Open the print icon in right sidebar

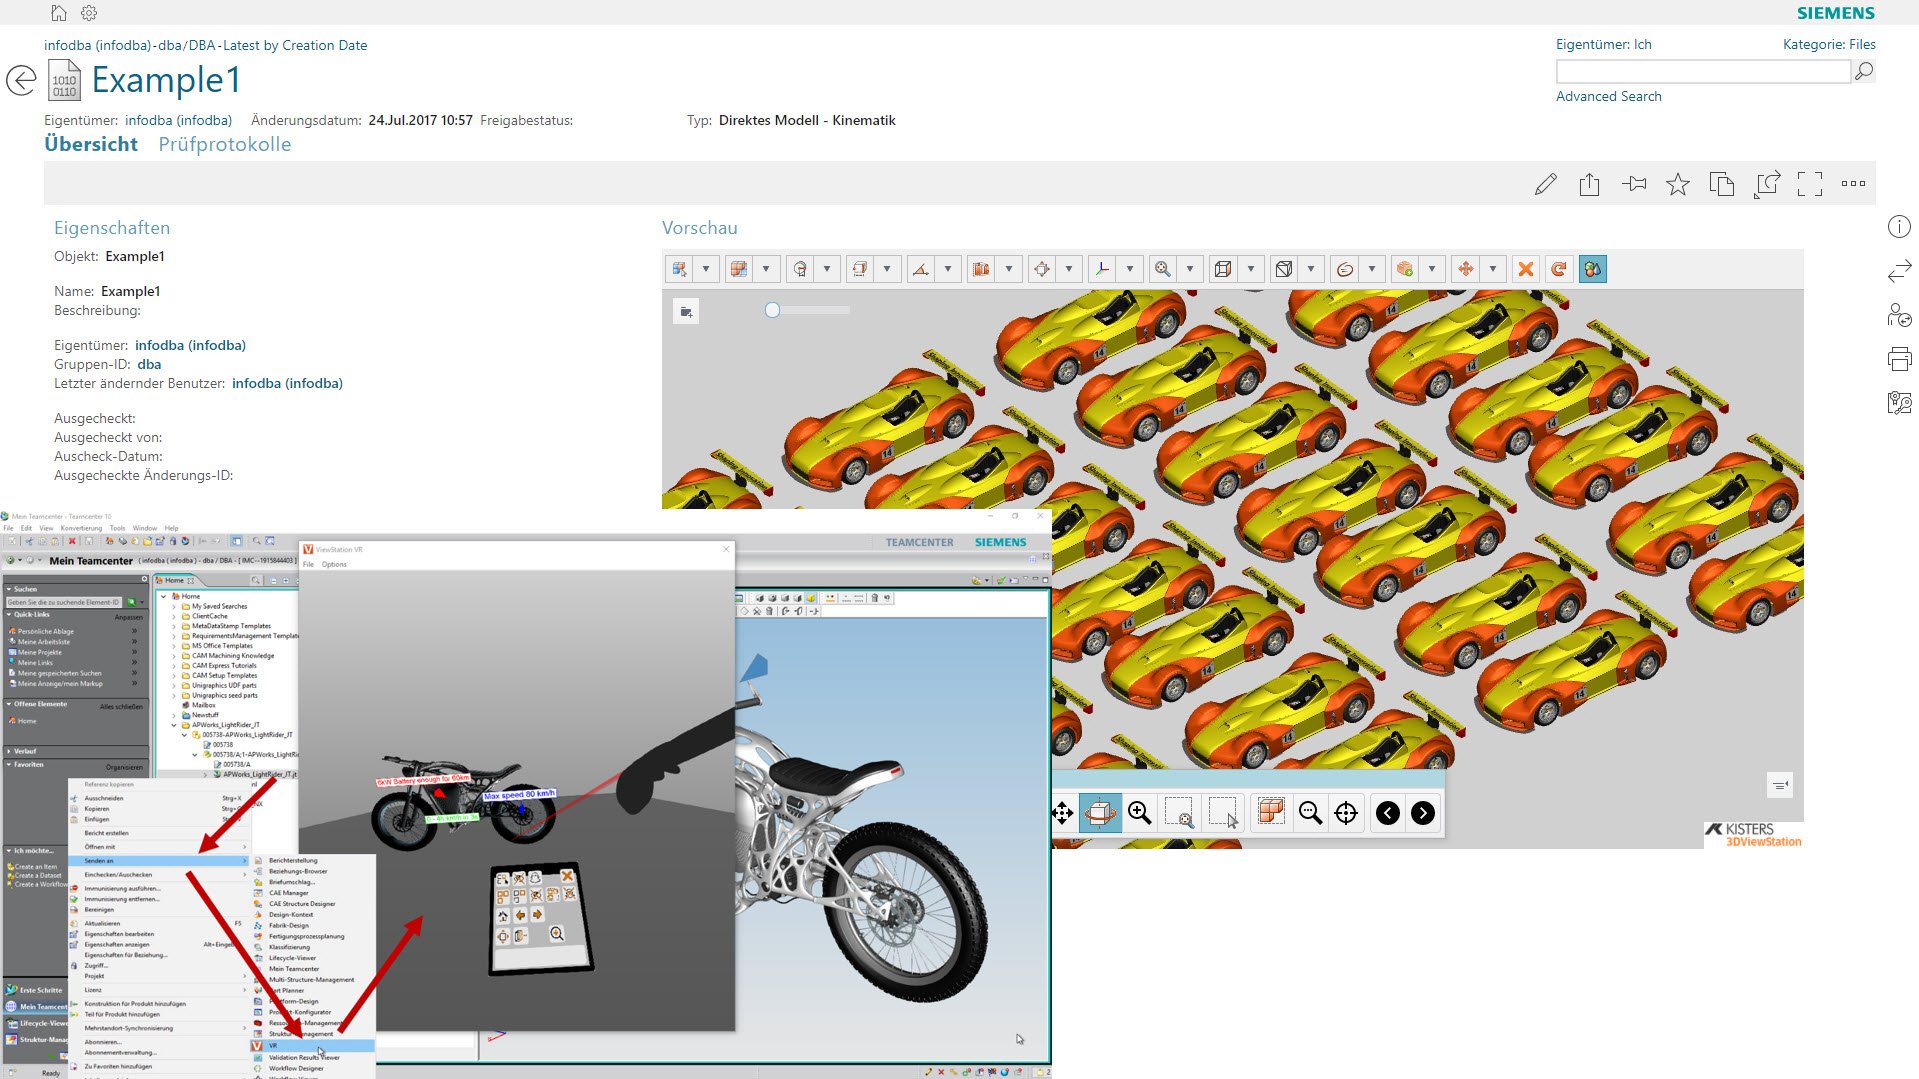coord(1899,359)
